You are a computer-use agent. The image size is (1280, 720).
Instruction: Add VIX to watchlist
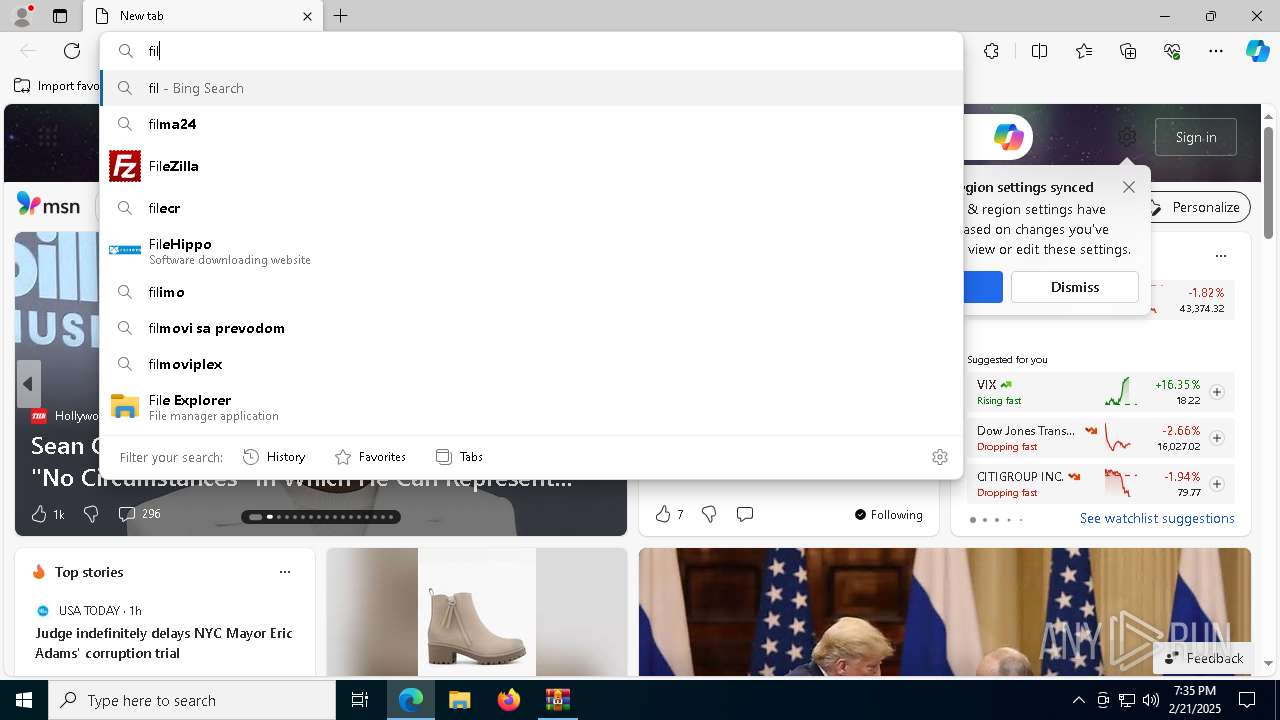(x=1217, y=392)
